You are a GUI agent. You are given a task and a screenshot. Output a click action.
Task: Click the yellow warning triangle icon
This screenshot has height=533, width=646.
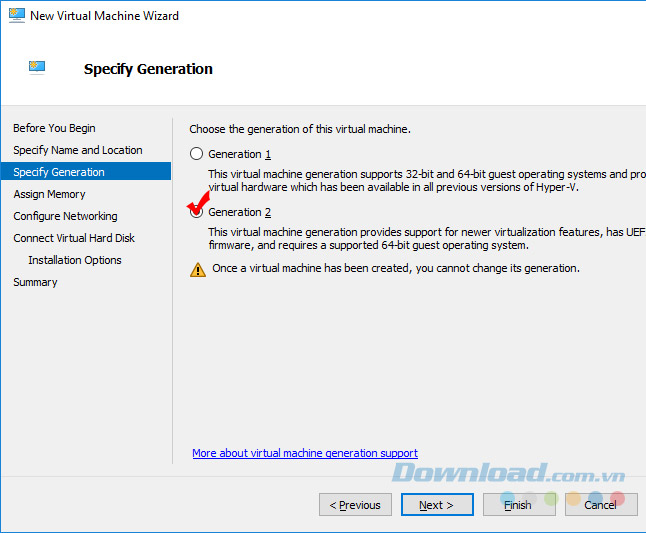tap(197, 269)
